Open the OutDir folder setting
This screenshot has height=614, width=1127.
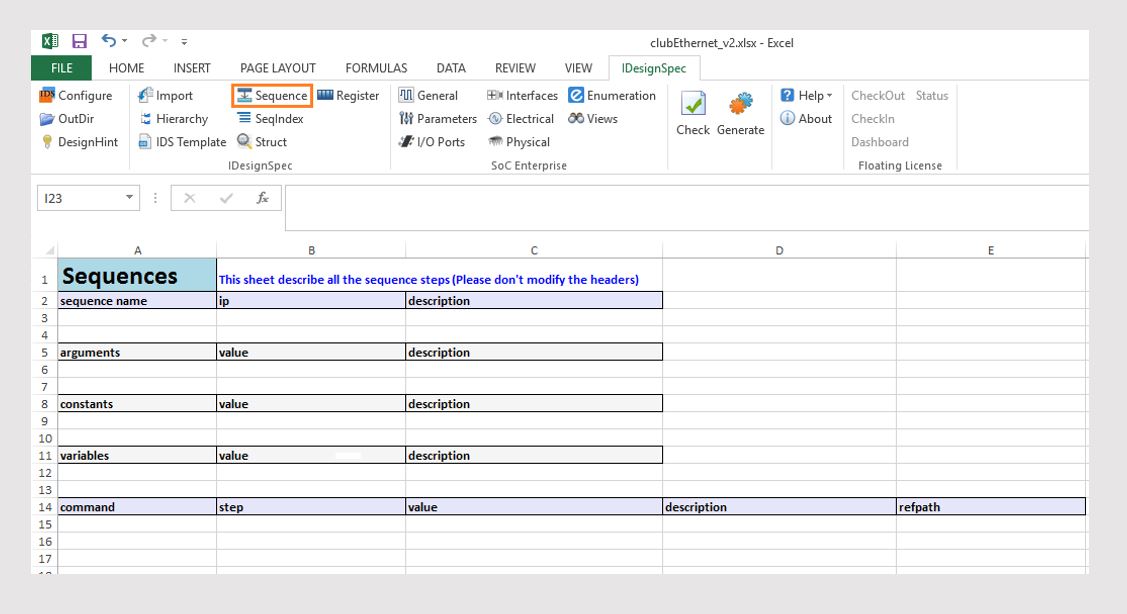click(x=67, y=119)
